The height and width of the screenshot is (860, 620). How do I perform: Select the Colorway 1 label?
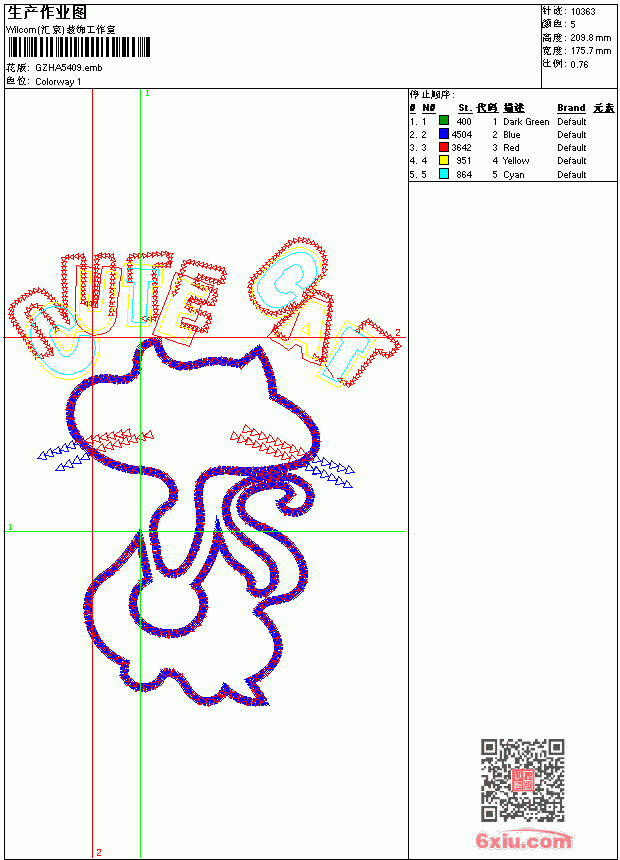pos(58,82)
